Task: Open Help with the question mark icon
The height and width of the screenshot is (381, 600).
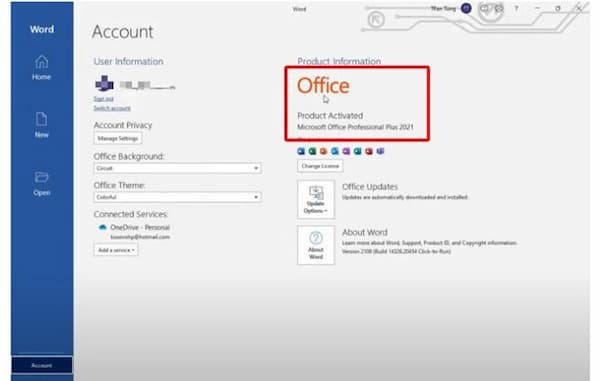Action: pyautogui.click(x=517, y=8)
